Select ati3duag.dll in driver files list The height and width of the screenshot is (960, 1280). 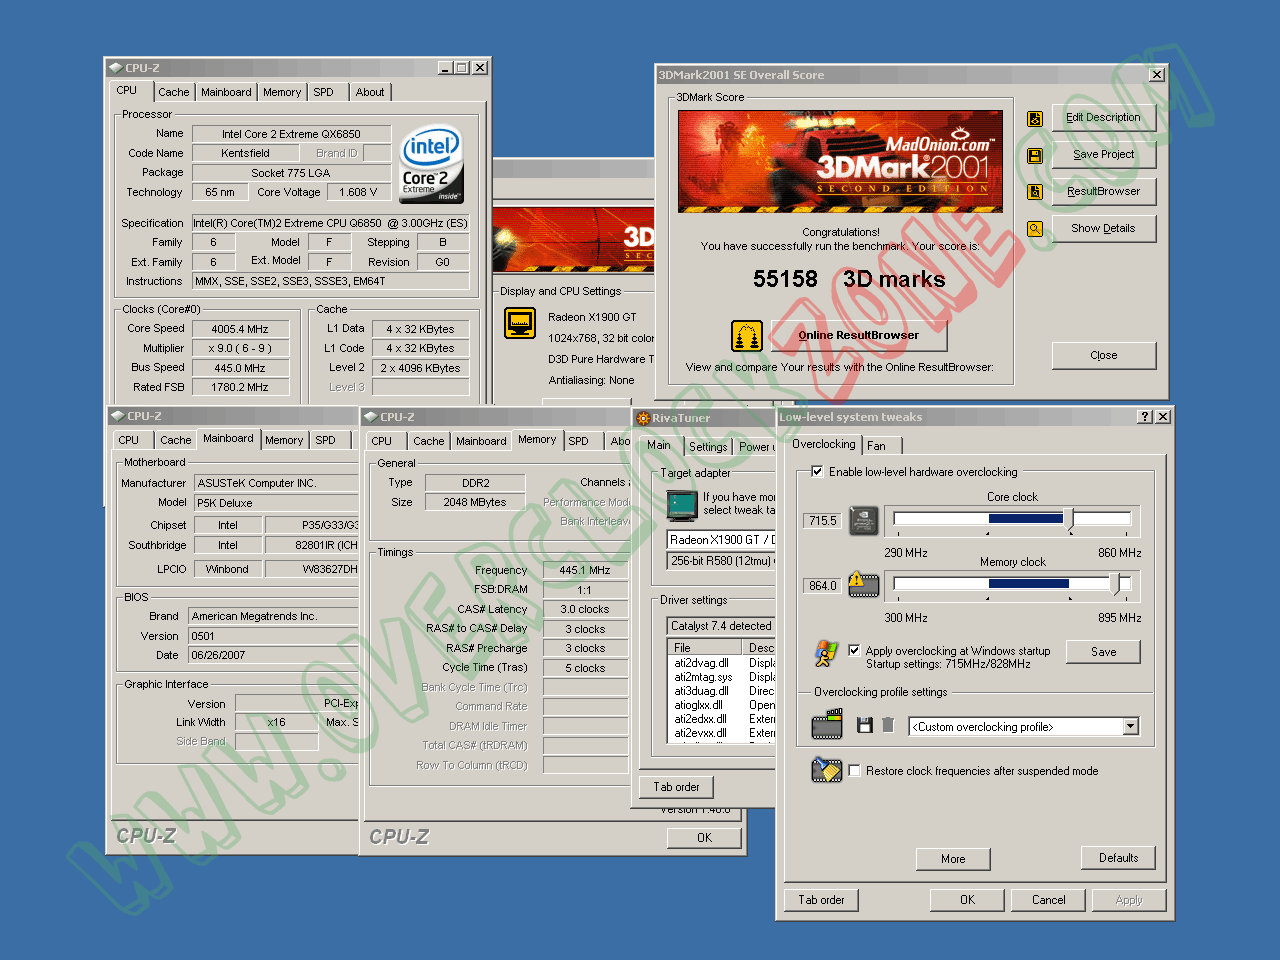[x=702, y=691]
